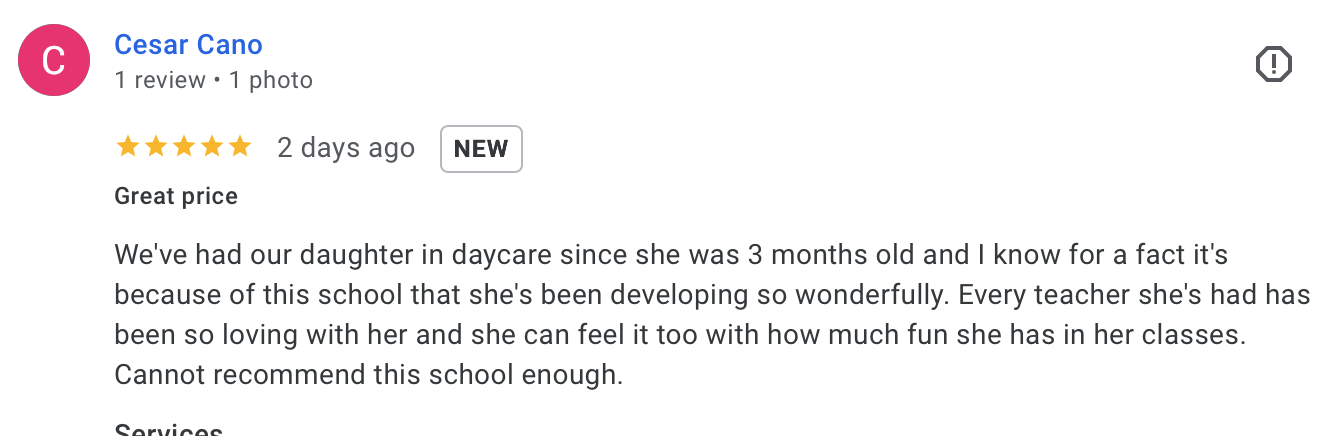Click 'Cannot recommend this school enough' sentence
This screenshot has height=436, width=1320.
[369, 376]
